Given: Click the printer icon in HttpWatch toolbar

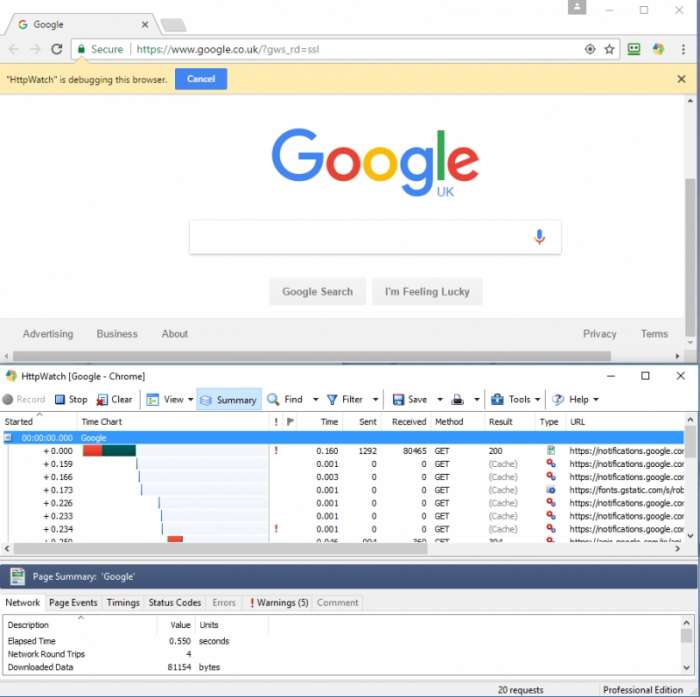Looking at the screenshot, I should (x=458, y=399).
